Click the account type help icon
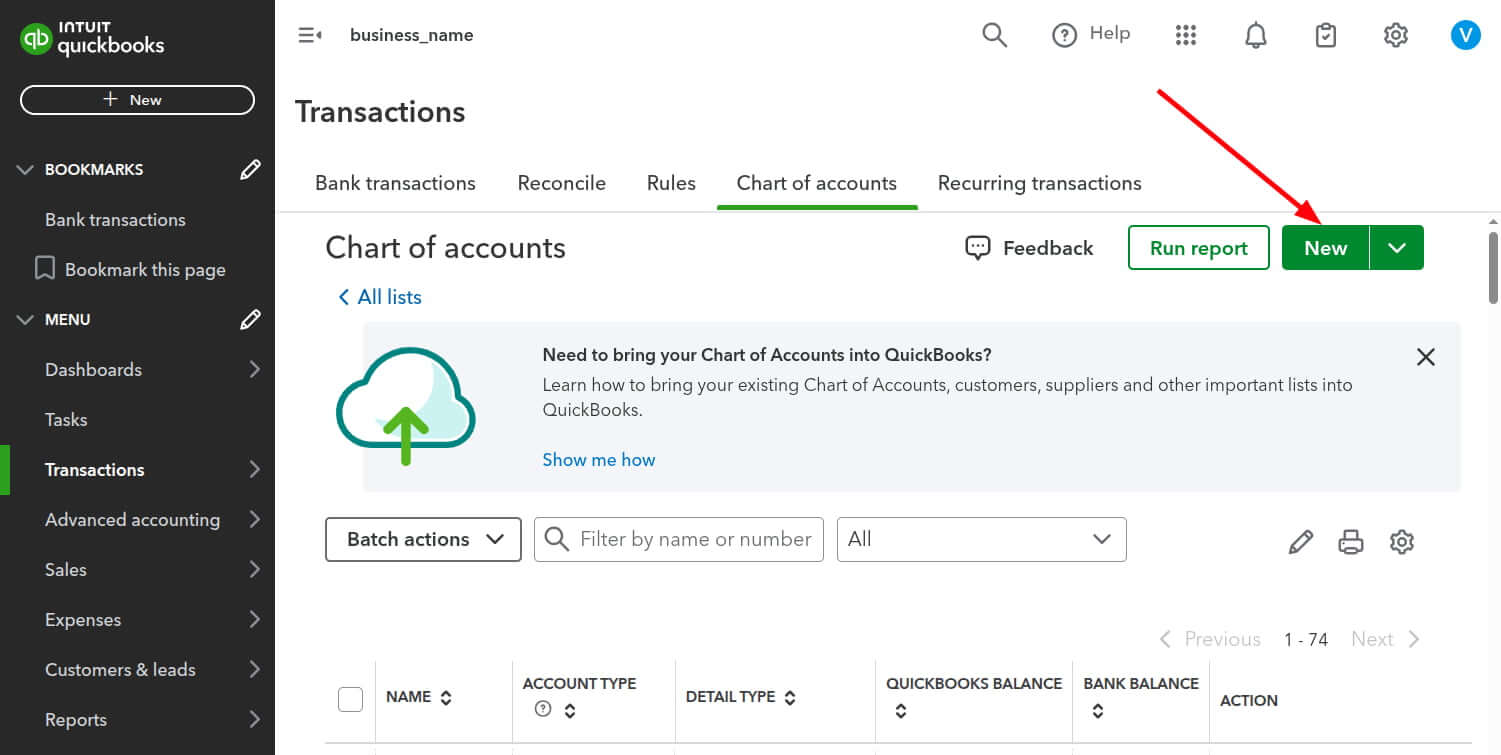The image size is (1501, 755). pyautogui.click(x=543, y=709)
